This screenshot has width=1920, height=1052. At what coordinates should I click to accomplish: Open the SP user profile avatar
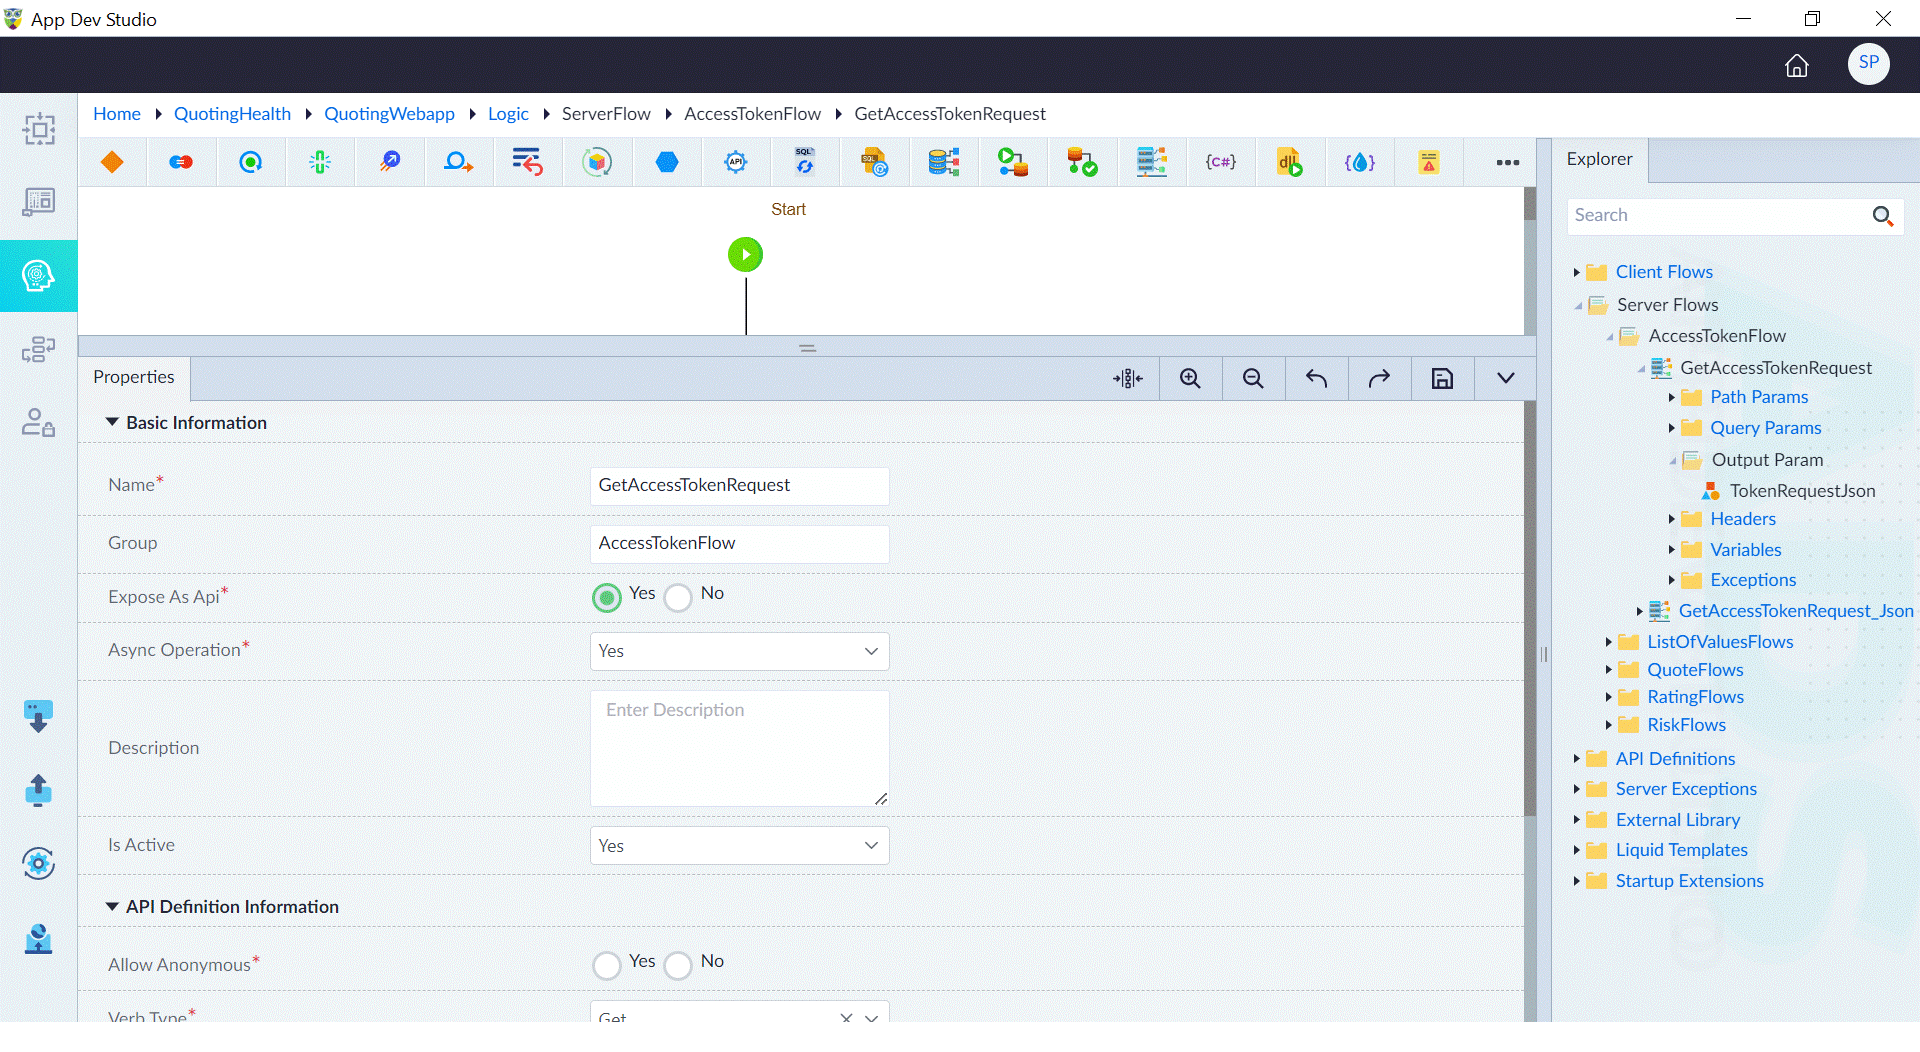pos(1868,63)
